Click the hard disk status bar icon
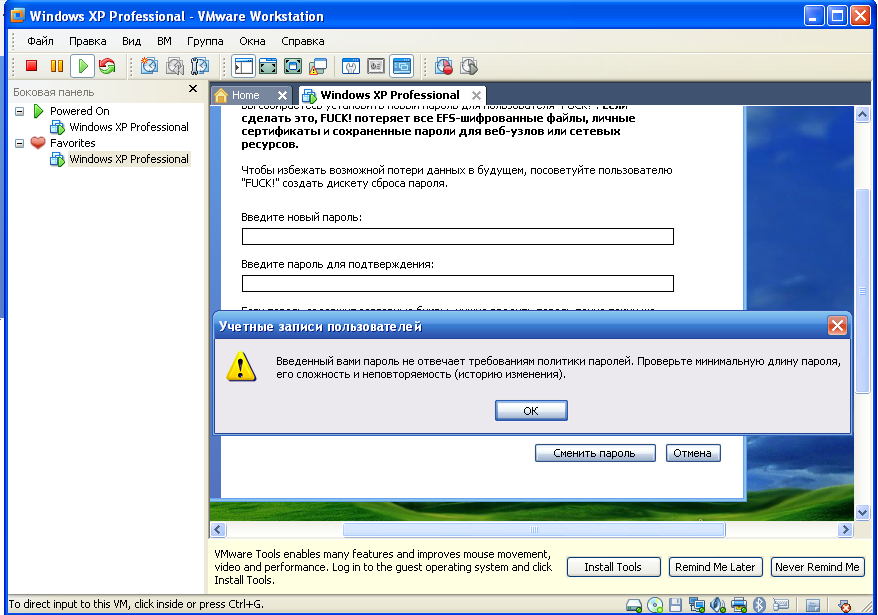 tap(633, 605)
